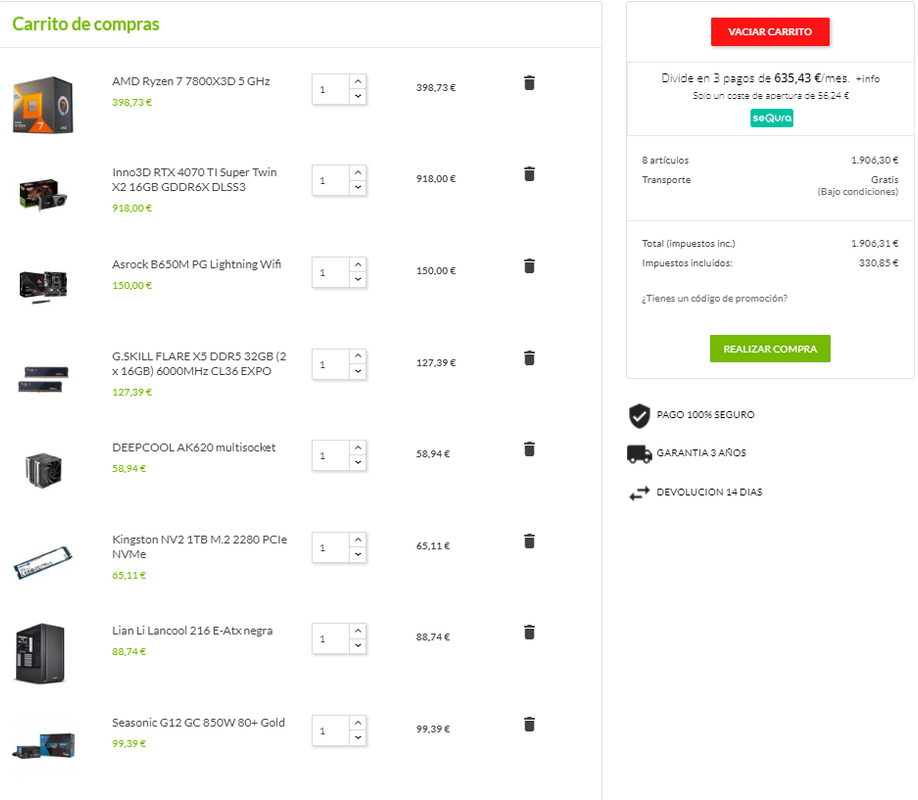Click the 'Gratis' transport value

[884, 180]
